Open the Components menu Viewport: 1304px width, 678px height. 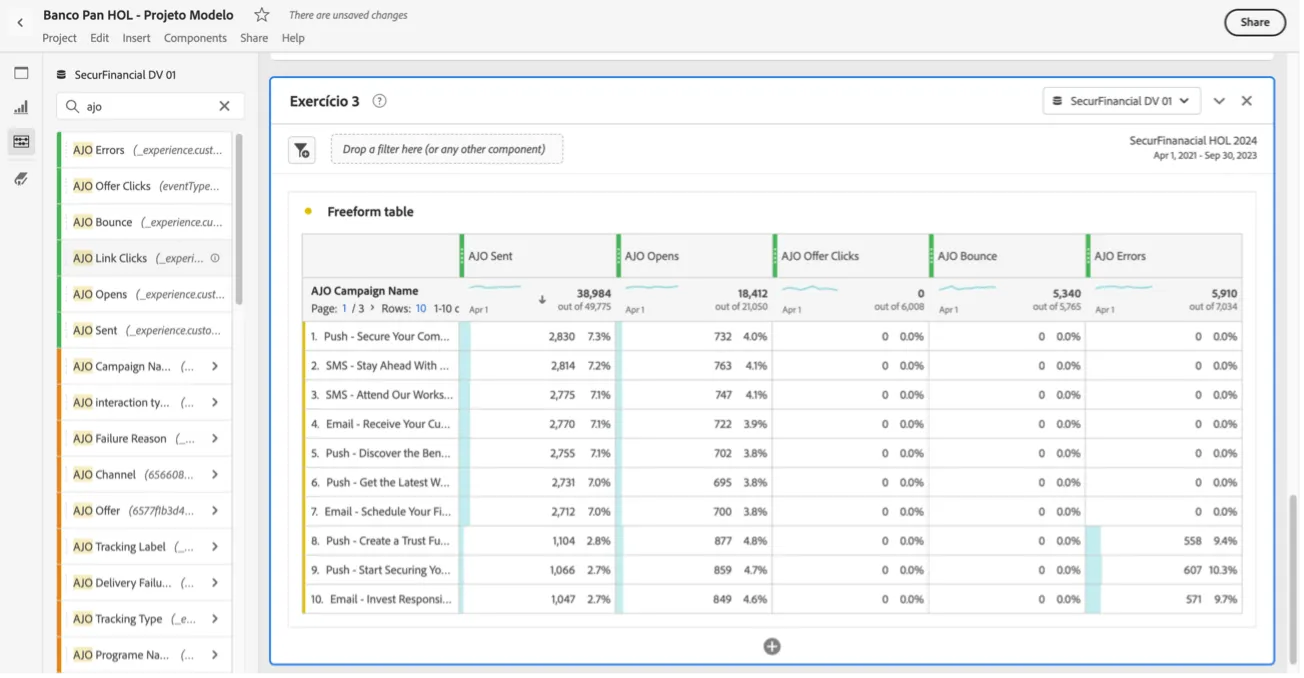click(196, 38)
